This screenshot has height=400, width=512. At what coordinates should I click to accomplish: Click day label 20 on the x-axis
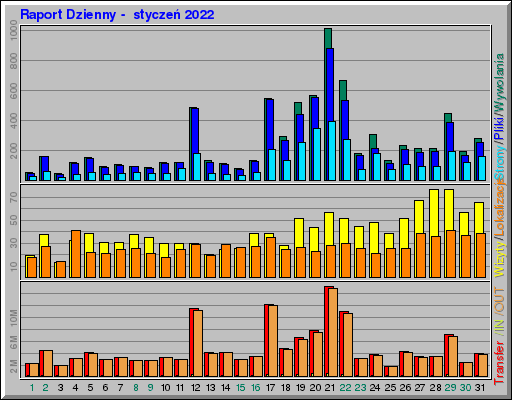(315, 388)
